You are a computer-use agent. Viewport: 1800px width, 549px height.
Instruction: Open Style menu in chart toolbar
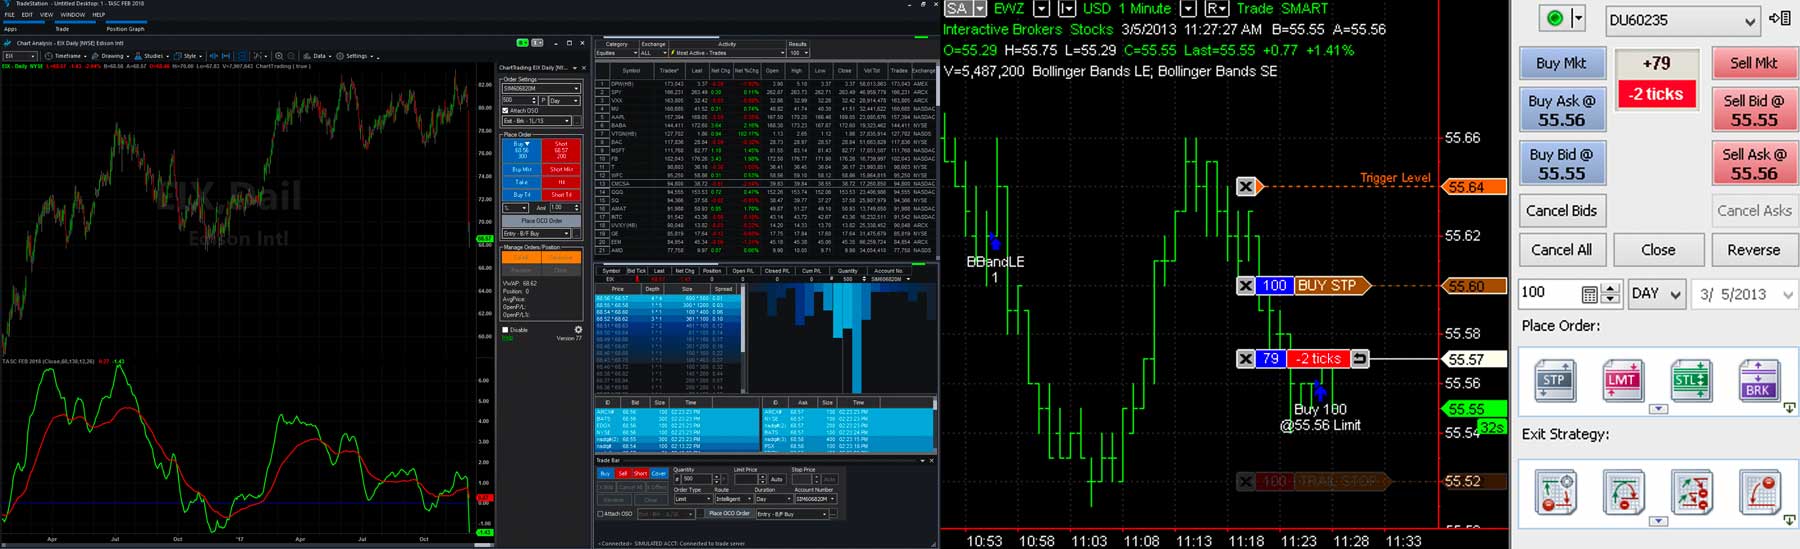(x=188, y=56)
